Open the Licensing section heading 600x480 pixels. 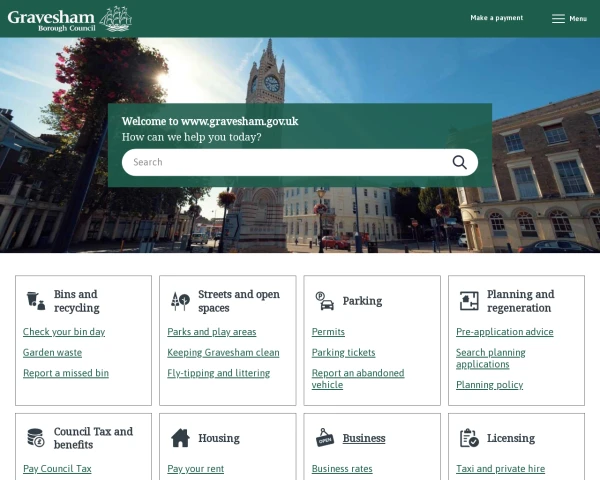click(511, 438)
